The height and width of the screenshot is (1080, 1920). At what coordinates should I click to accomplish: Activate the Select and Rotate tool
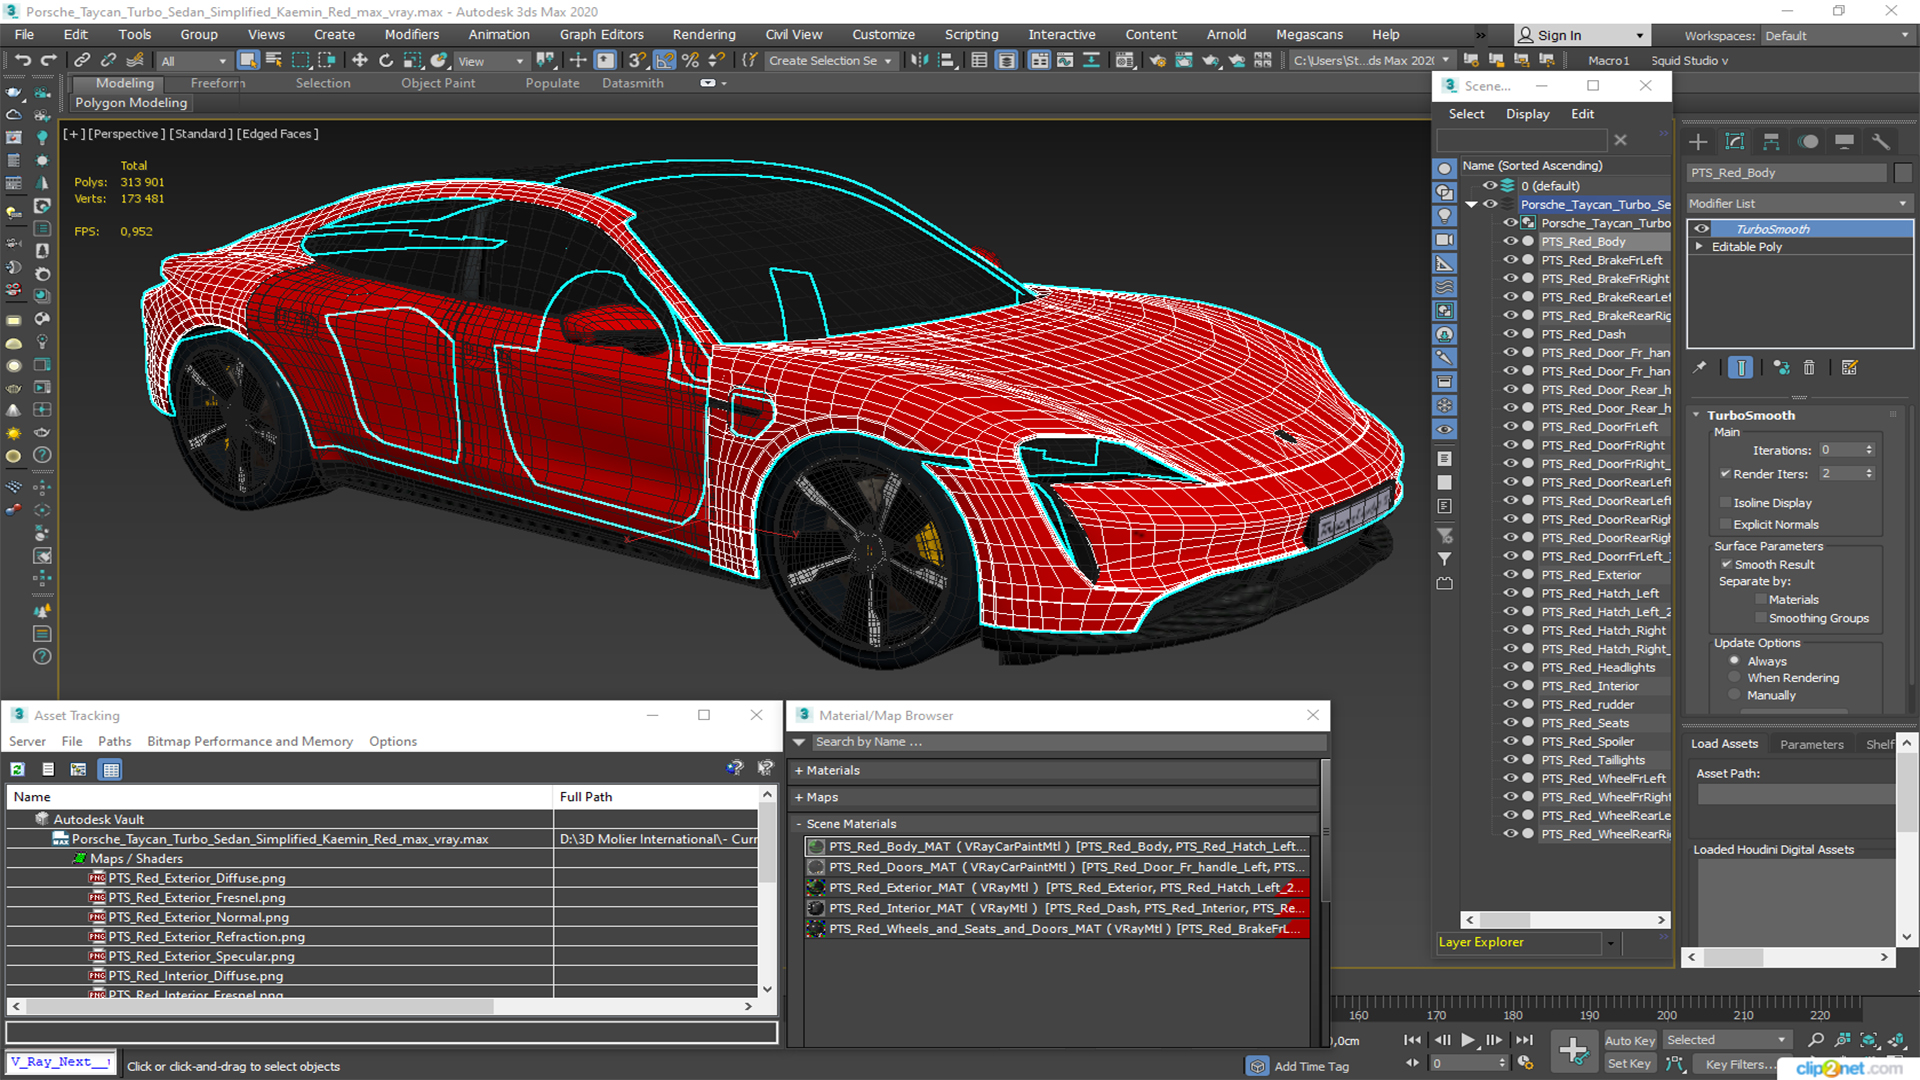[385, 60]
